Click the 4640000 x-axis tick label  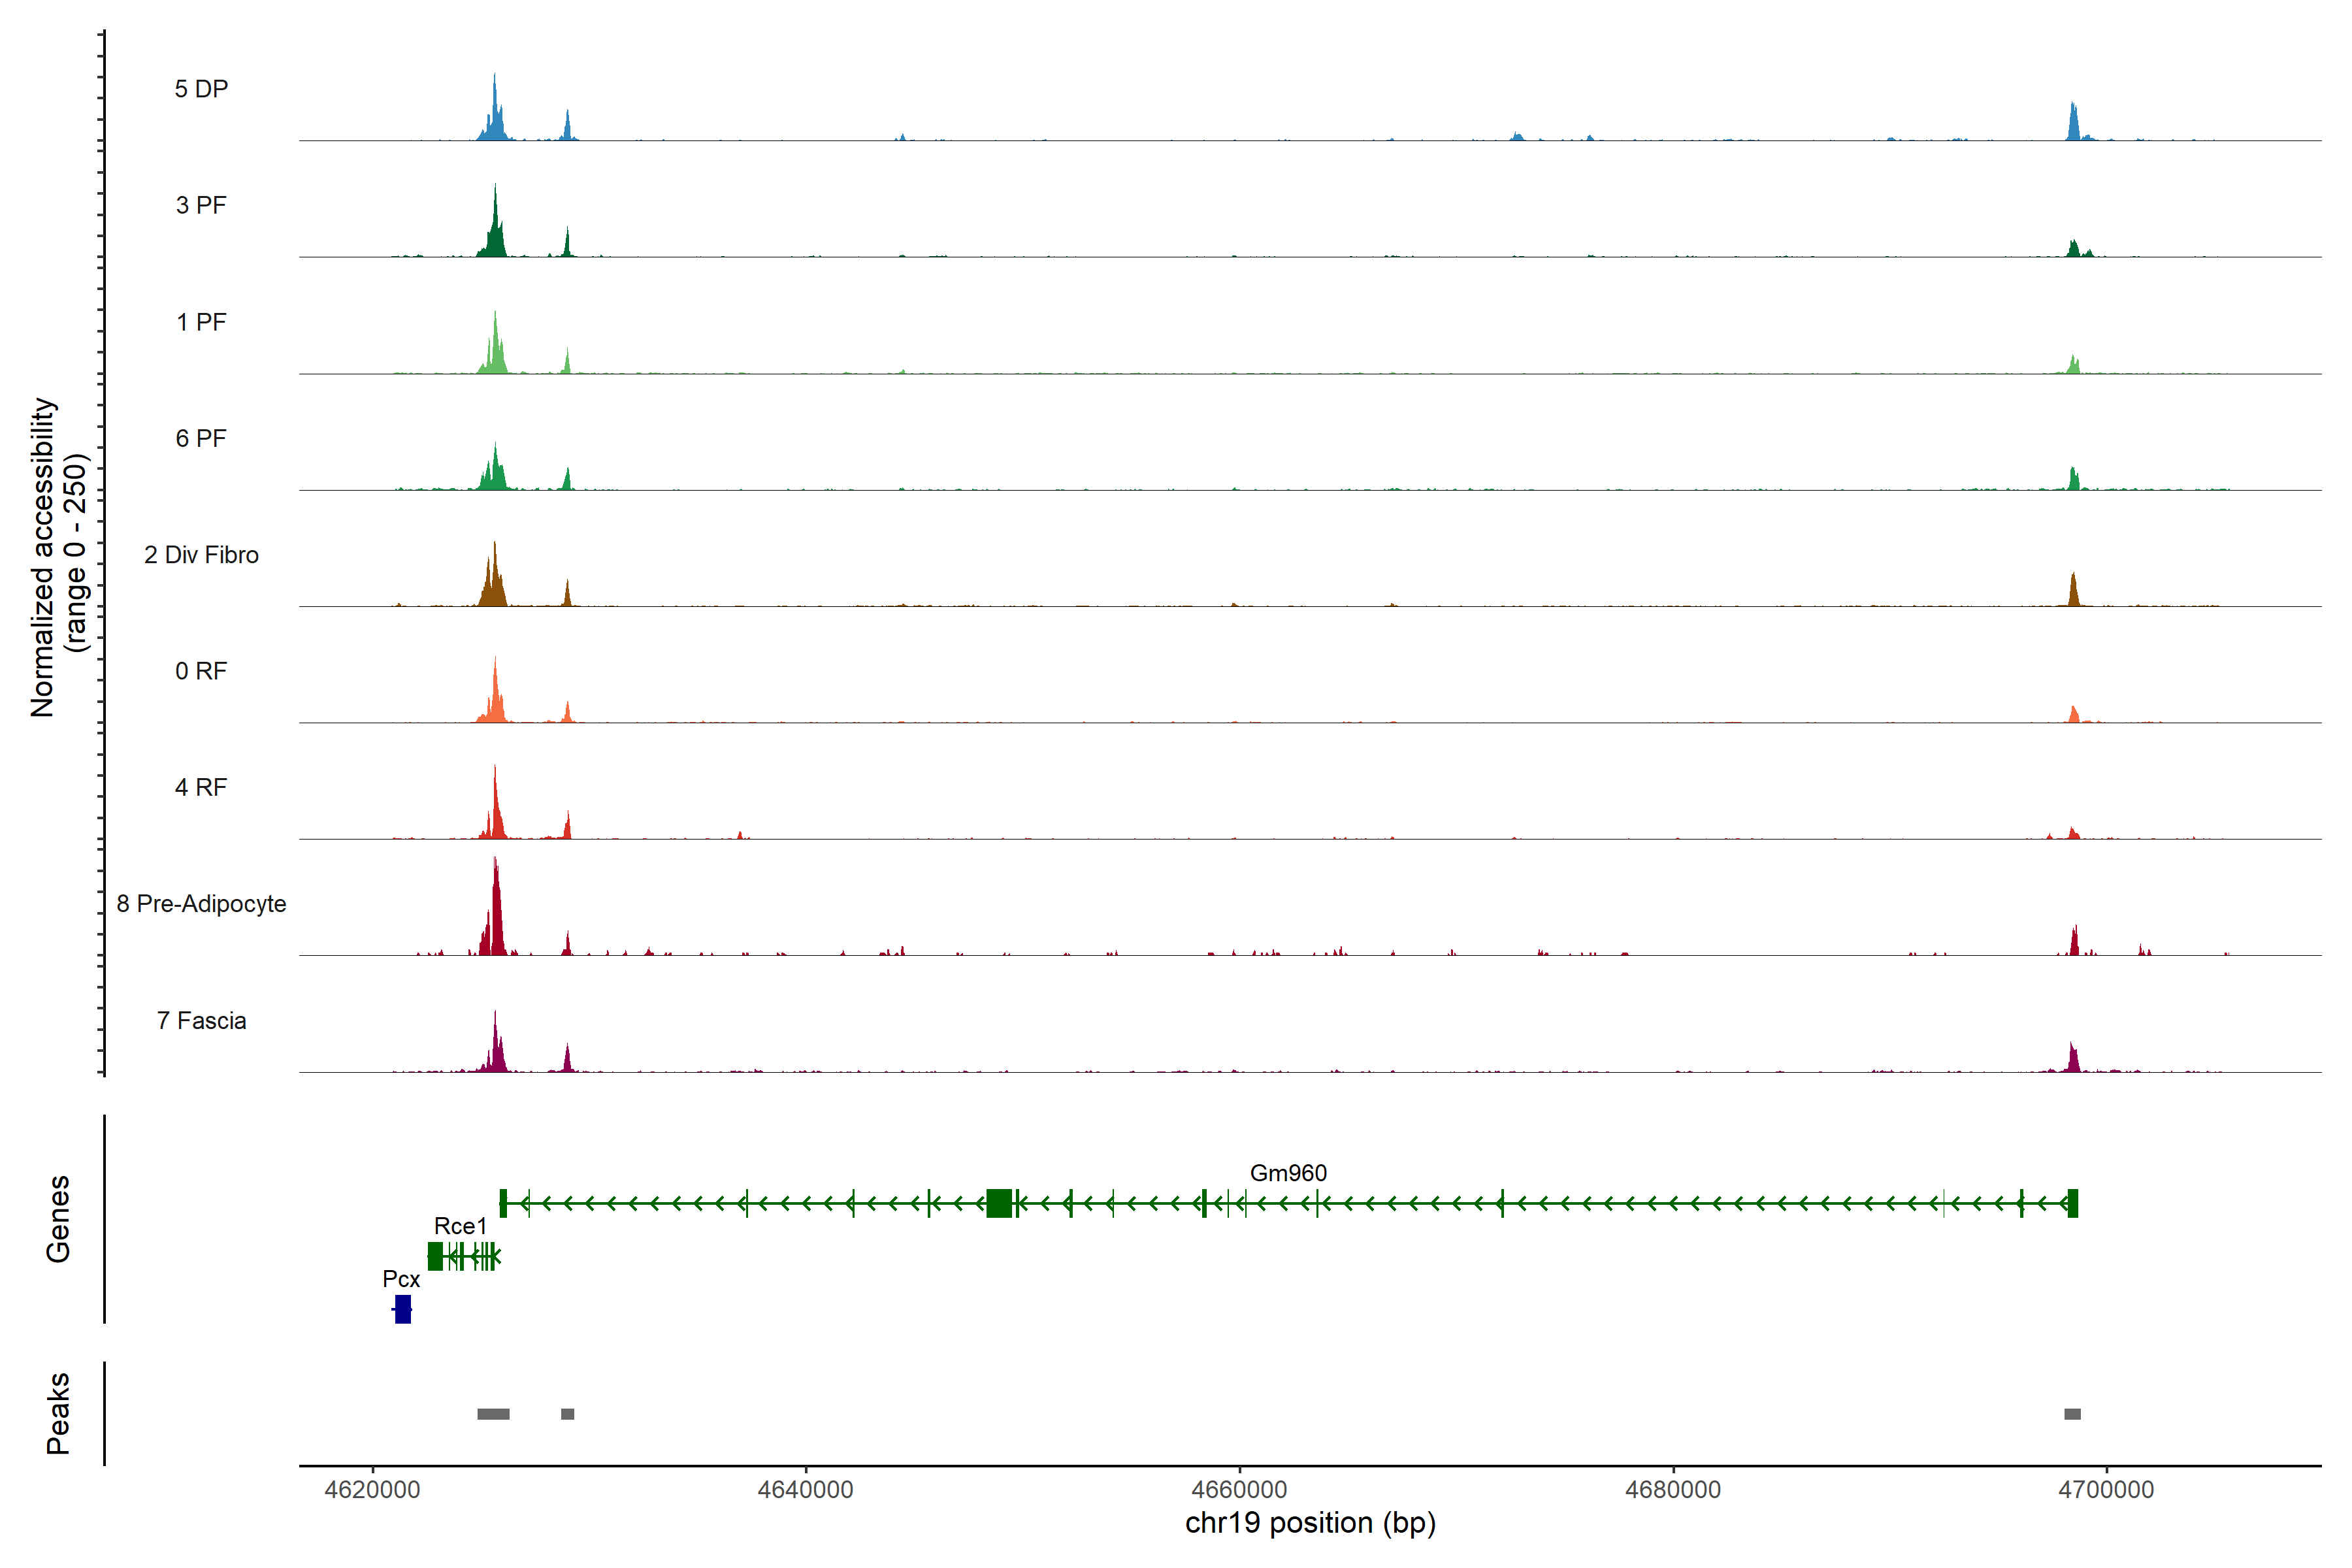(x=805, y=1490)
